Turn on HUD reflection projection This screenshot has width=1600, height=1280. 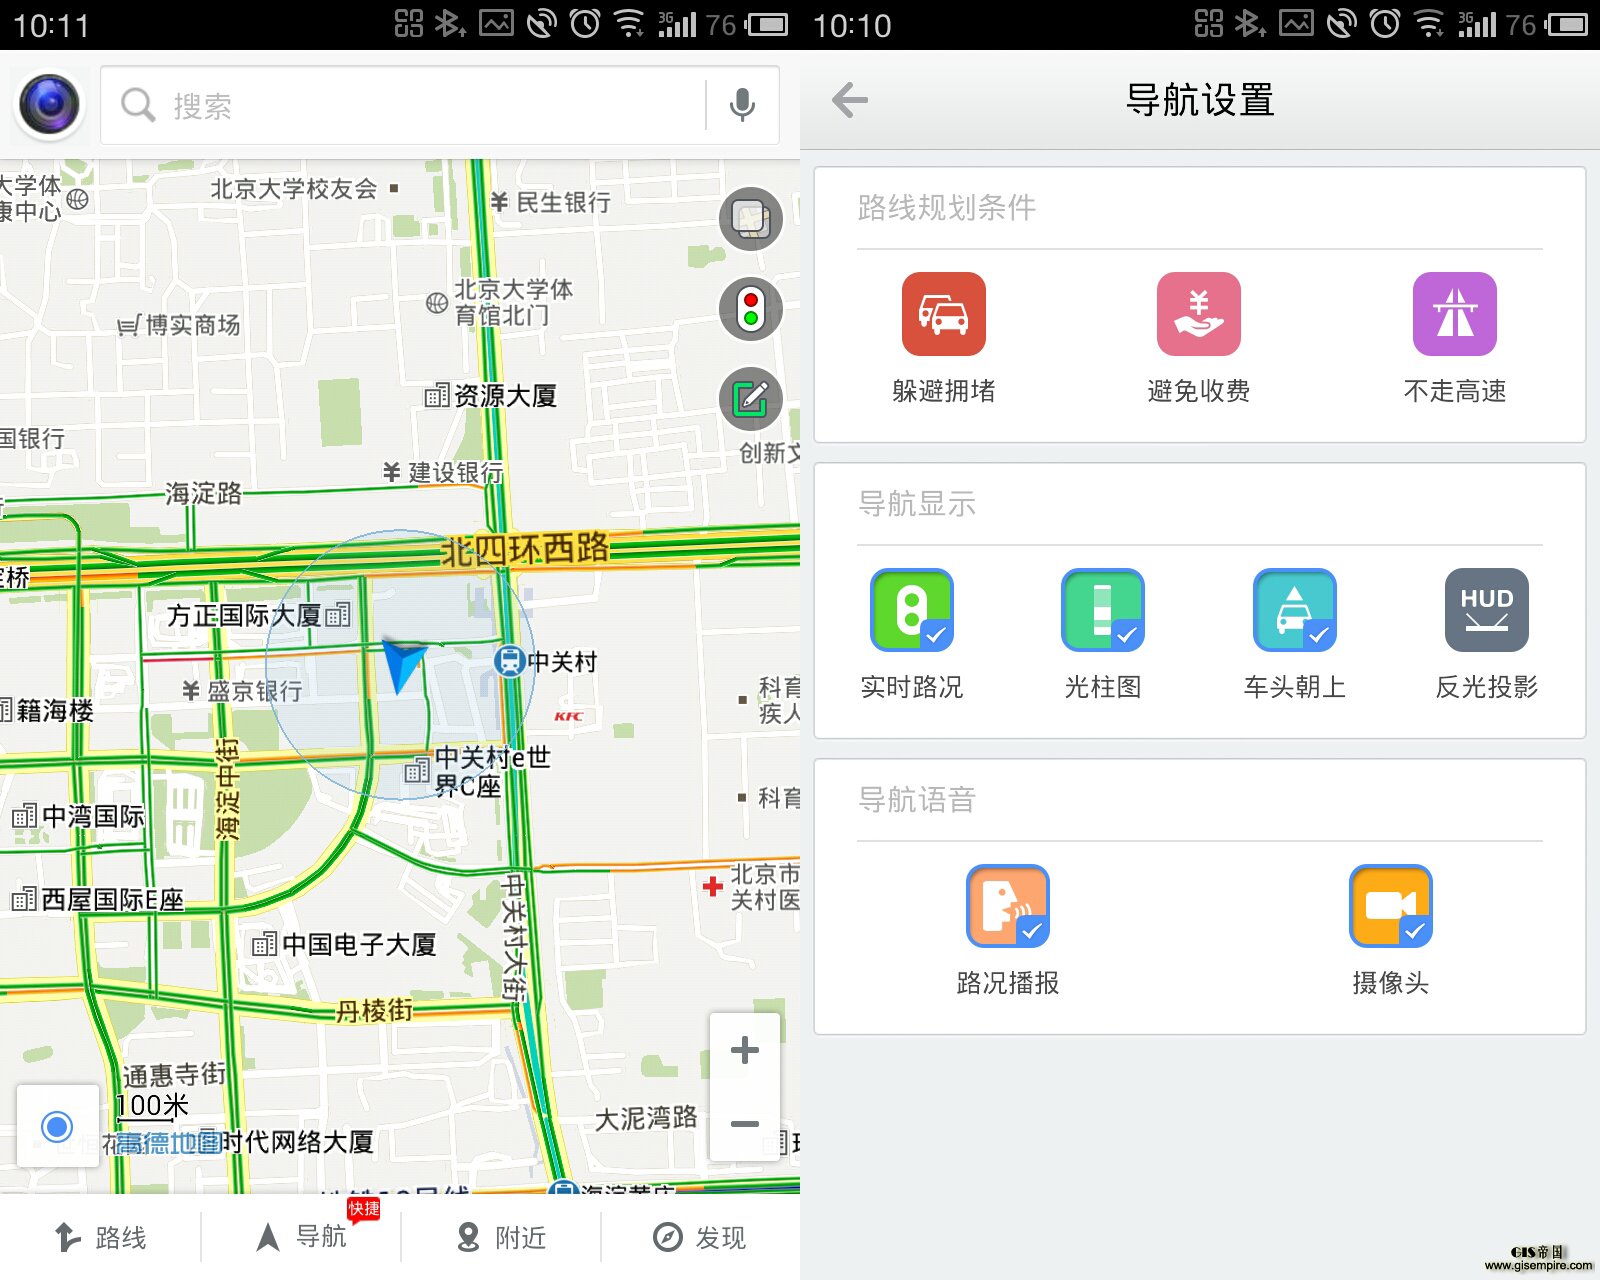click(x=1486, y=610)
